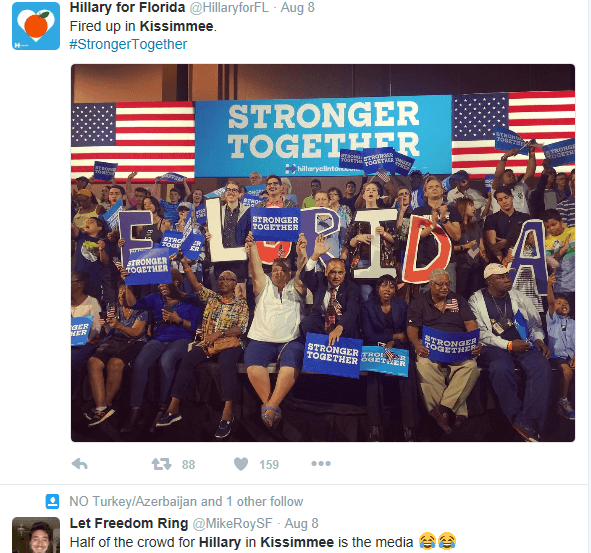Open the Aug 8 timestamp of the first tweet

297,8
